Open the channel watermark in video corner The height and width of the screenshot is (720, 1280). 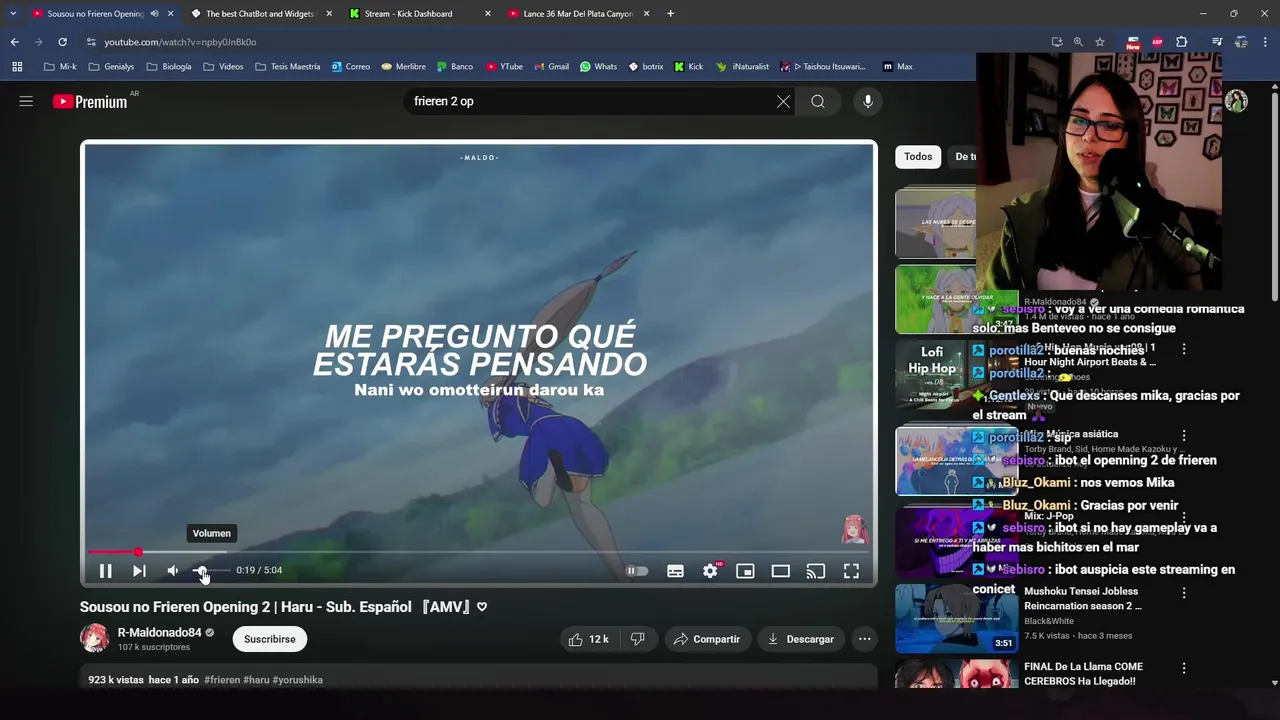click(854, 529)
